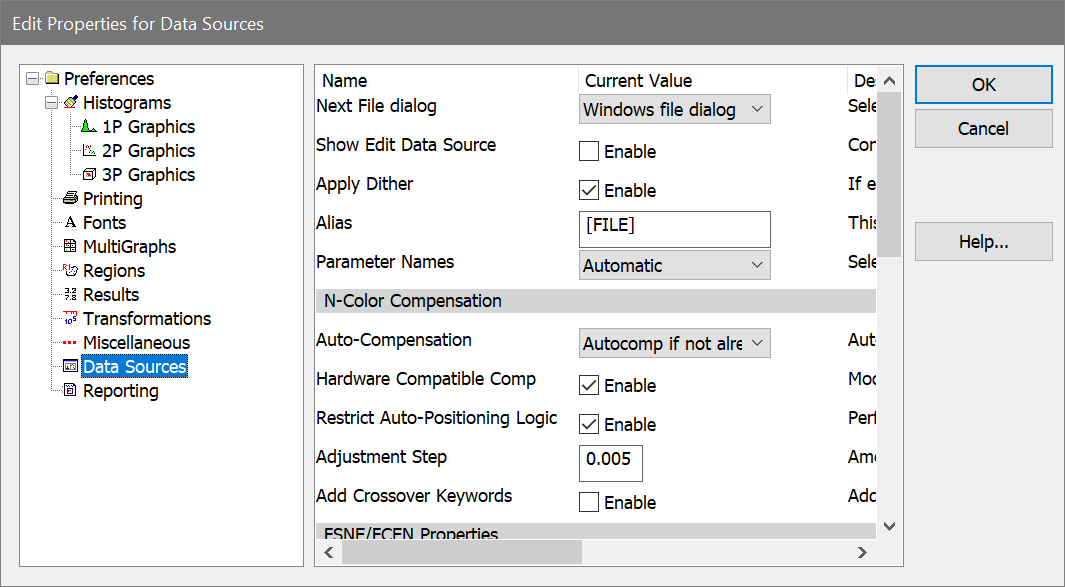Click the OK button
This screenshot has height=587, width=1065.
click(x=983, y=85)
